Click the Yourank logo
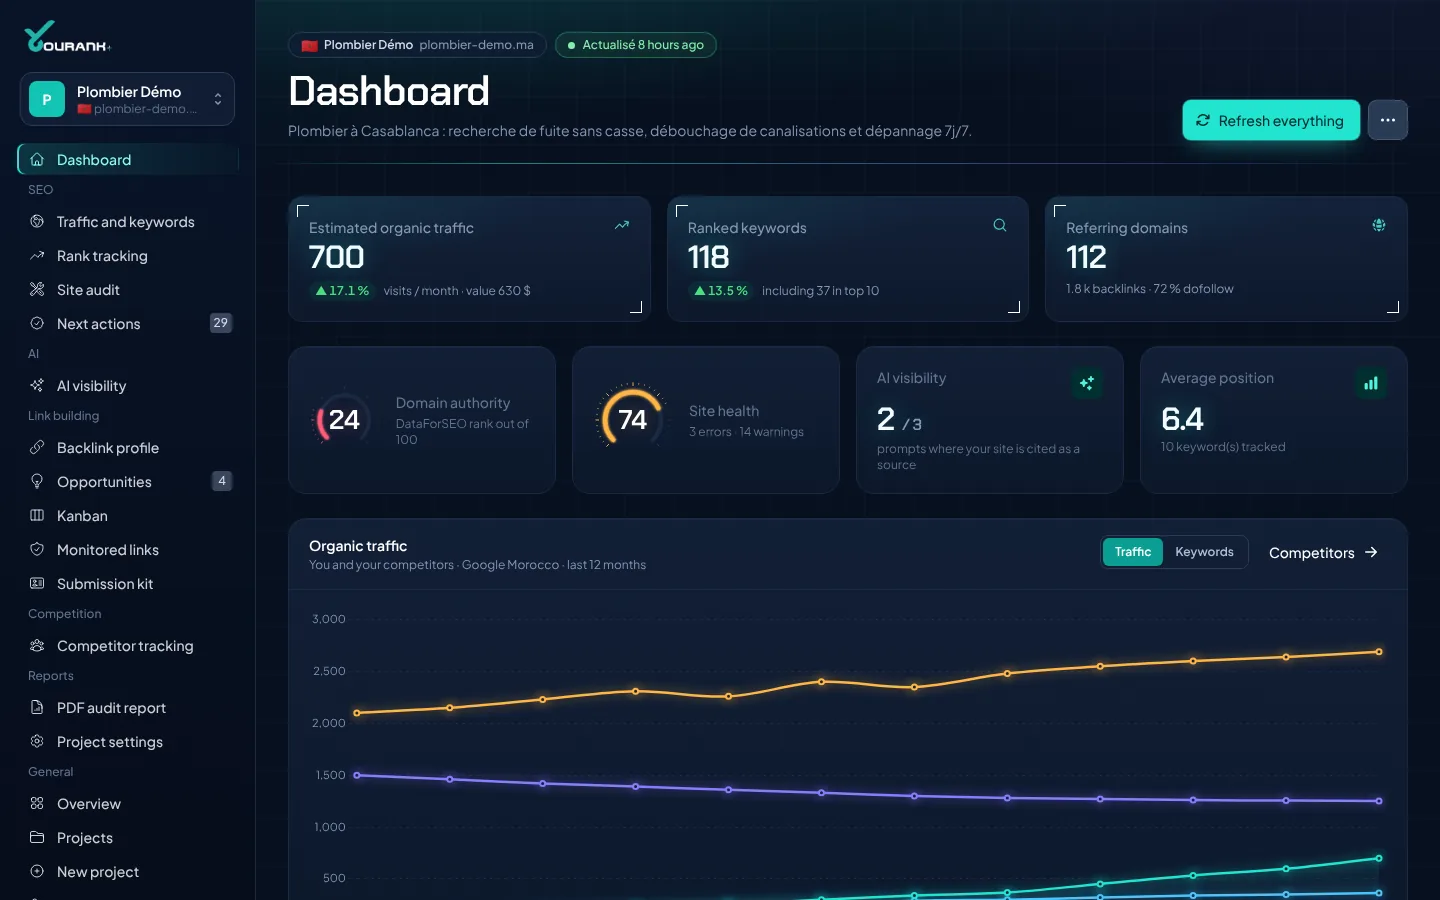The height and width of the screenshot is (900, 1440). (67, 37)
